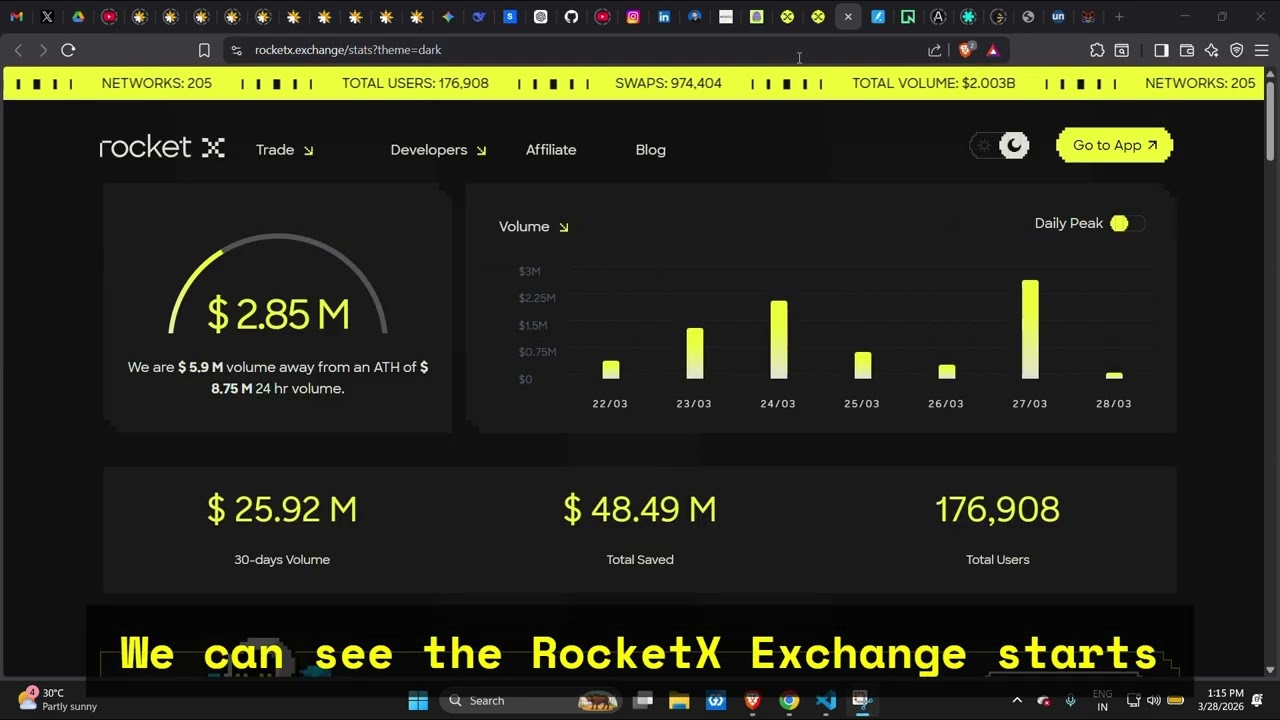The height and width of the screenshot is (720, 1280).
Task: Select the 22/03 volume bar
Action: 610,370
